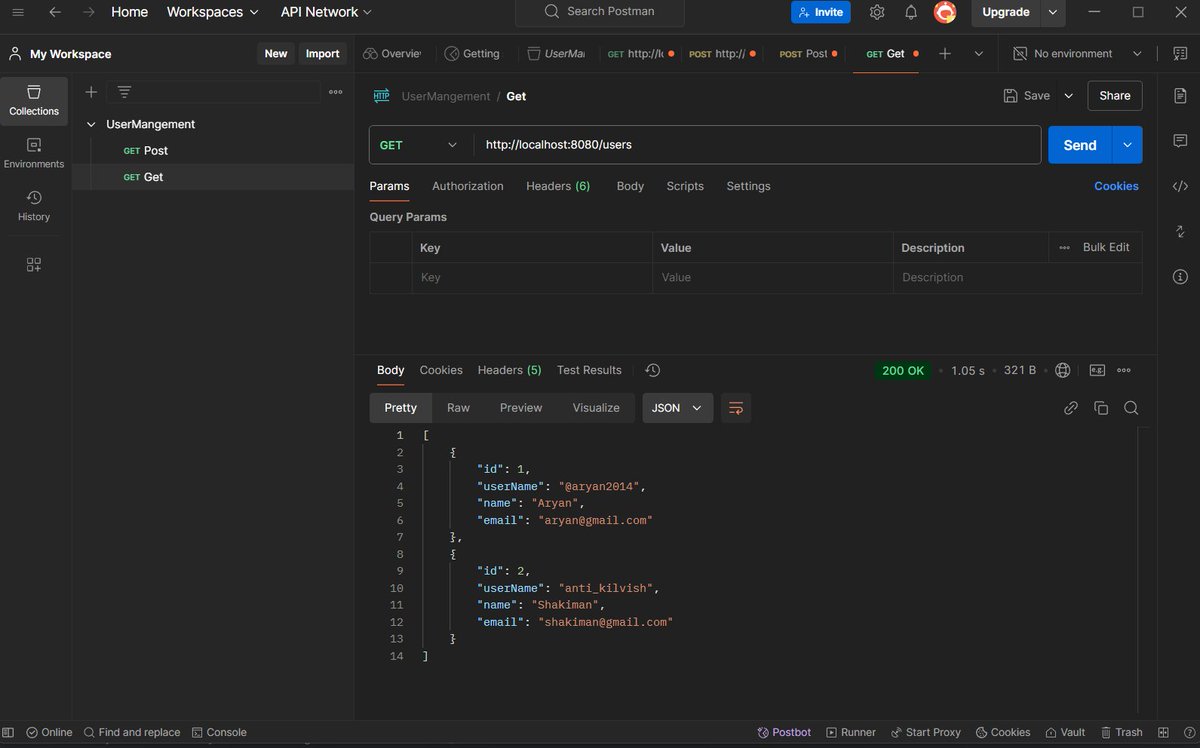Open the user avatar icon

945,12
